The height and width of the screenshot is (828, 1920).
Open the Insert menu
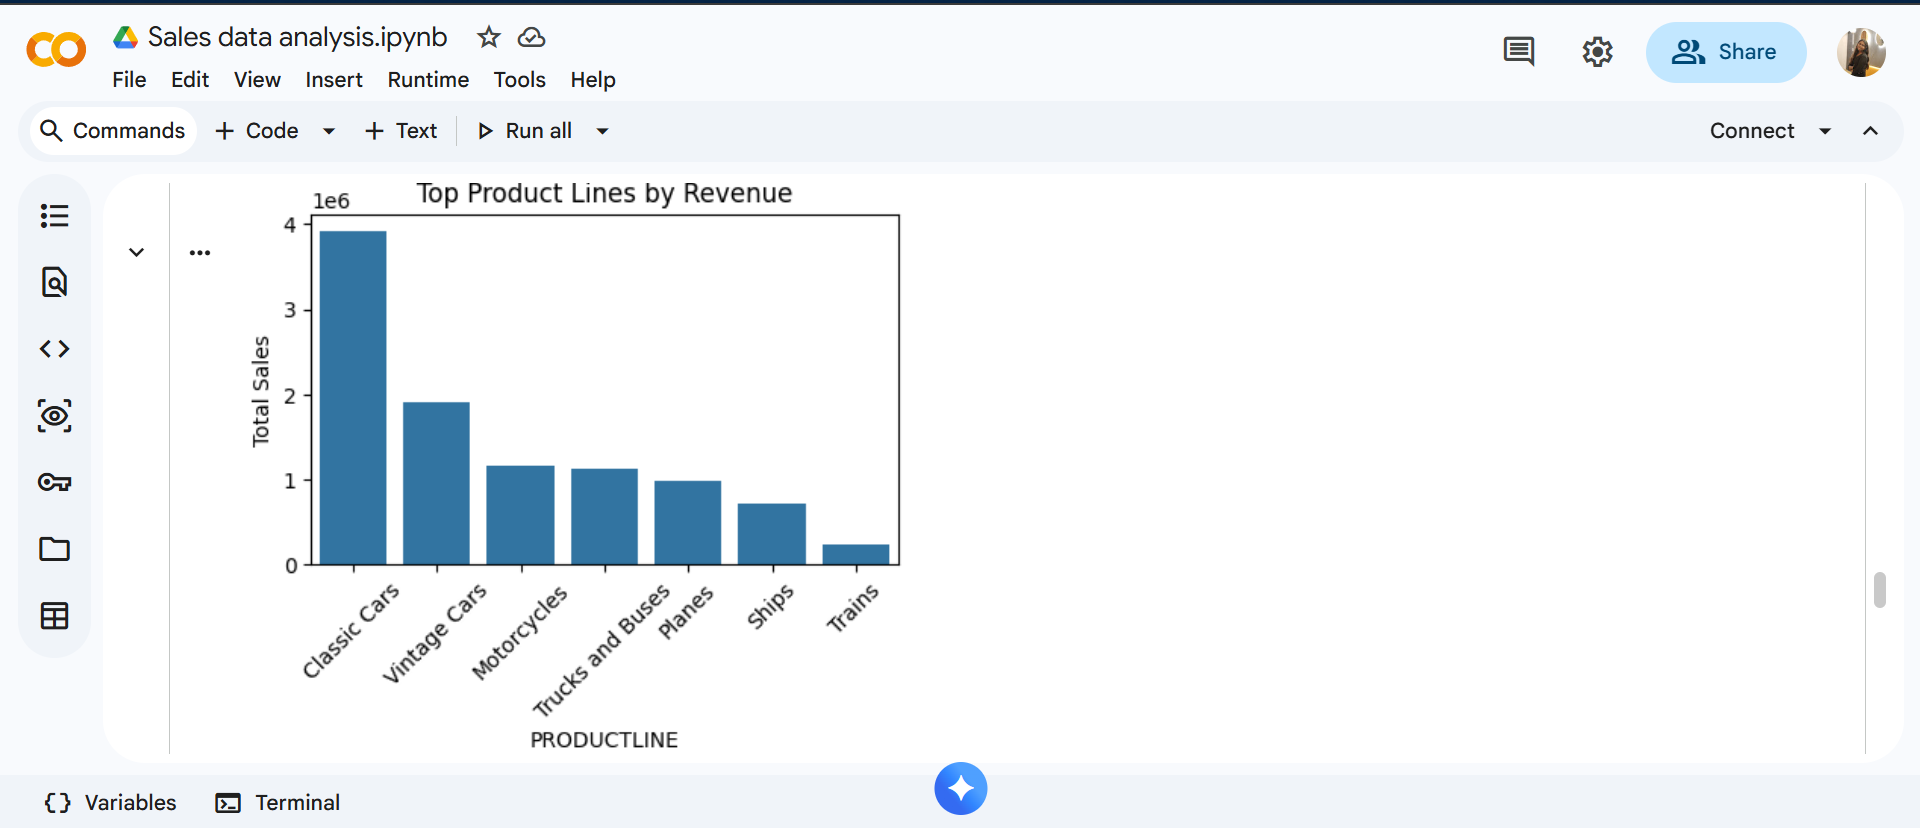pos(334,80)
